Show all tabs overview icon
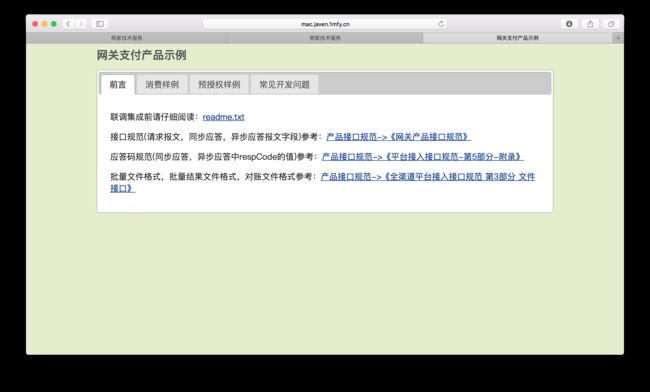This screenshot has width=650, height=392. pos(611,24)
